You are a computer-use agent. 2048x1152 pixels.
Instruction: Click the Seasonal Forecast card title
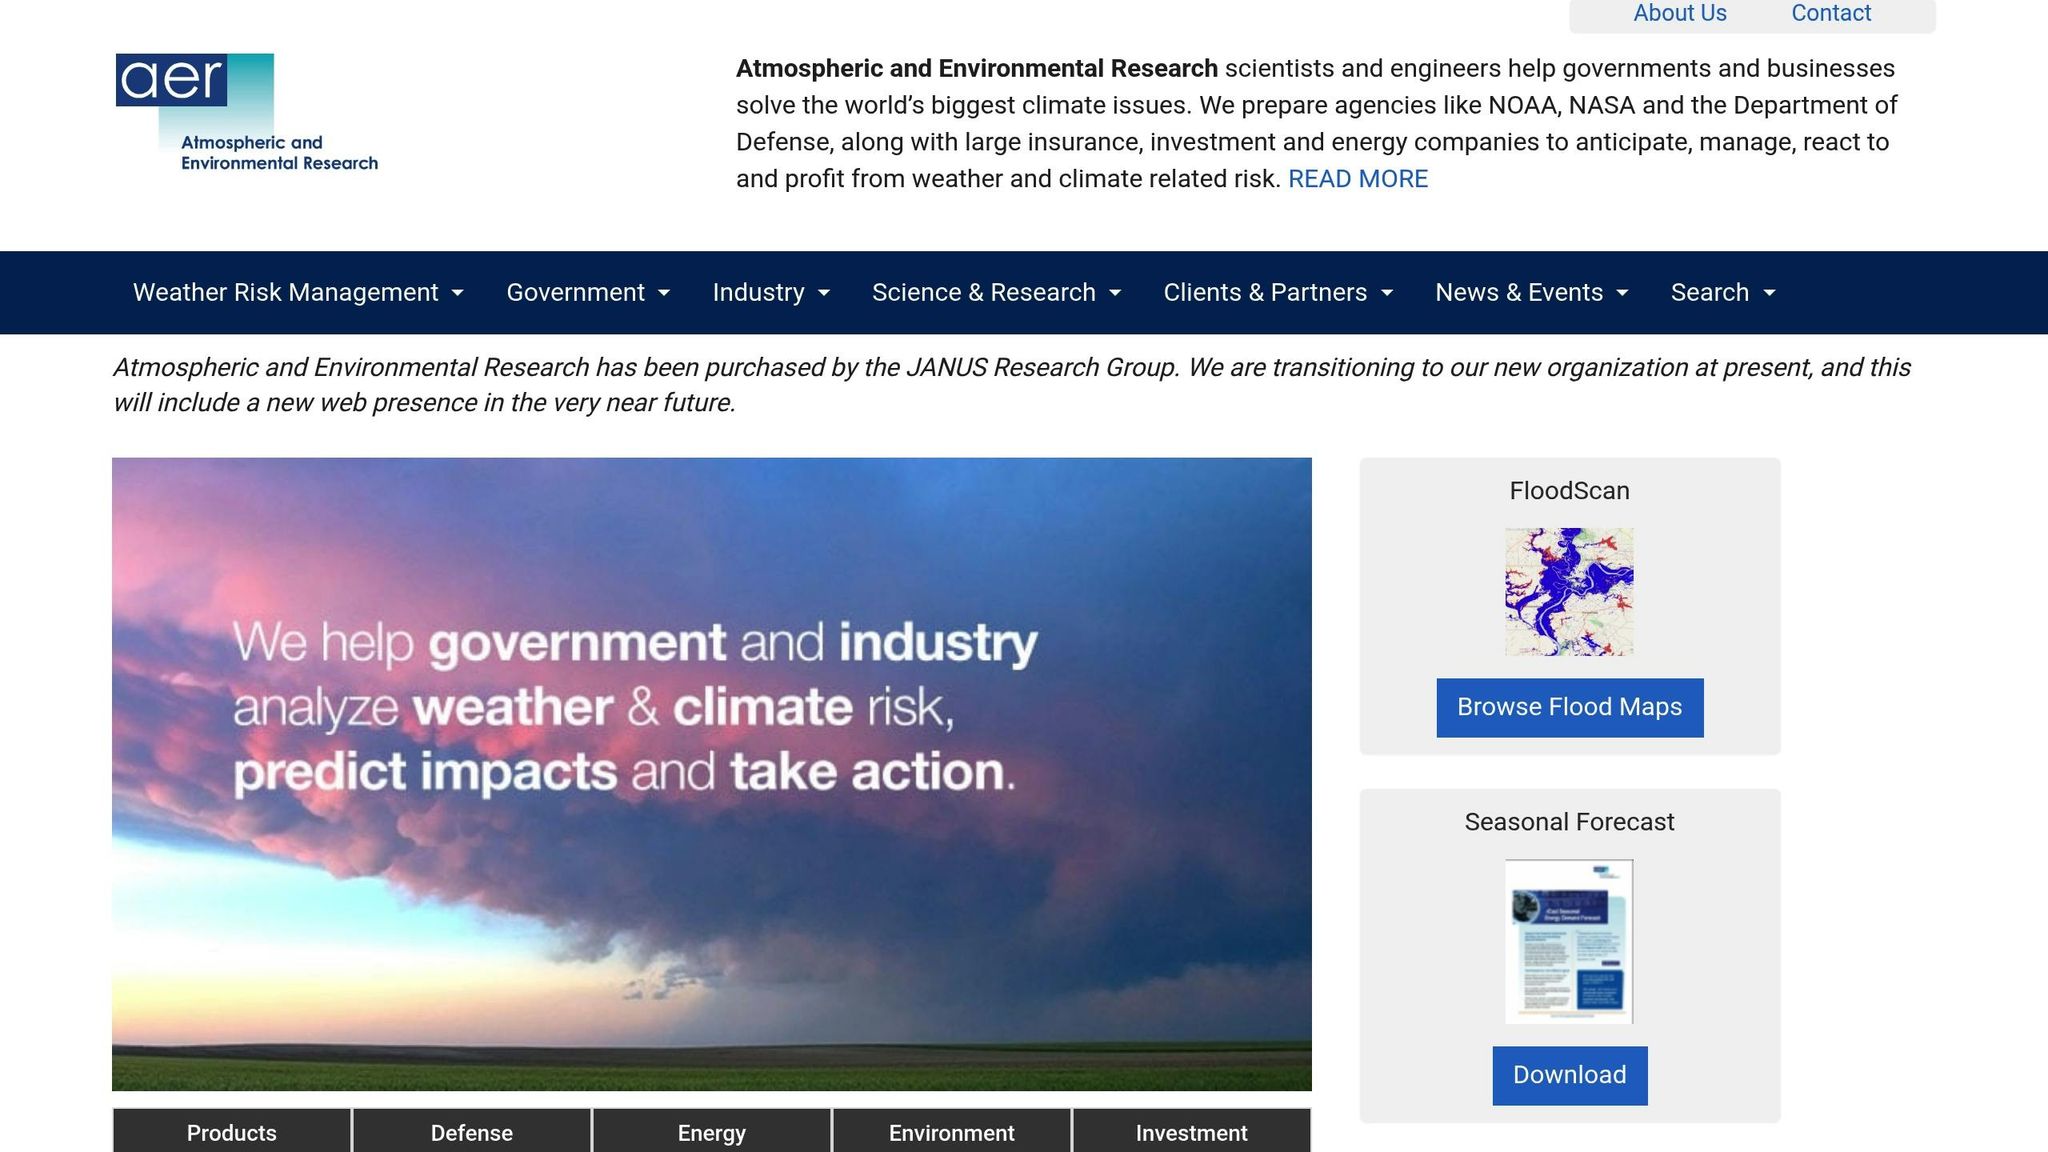(x=1569, y=822)
